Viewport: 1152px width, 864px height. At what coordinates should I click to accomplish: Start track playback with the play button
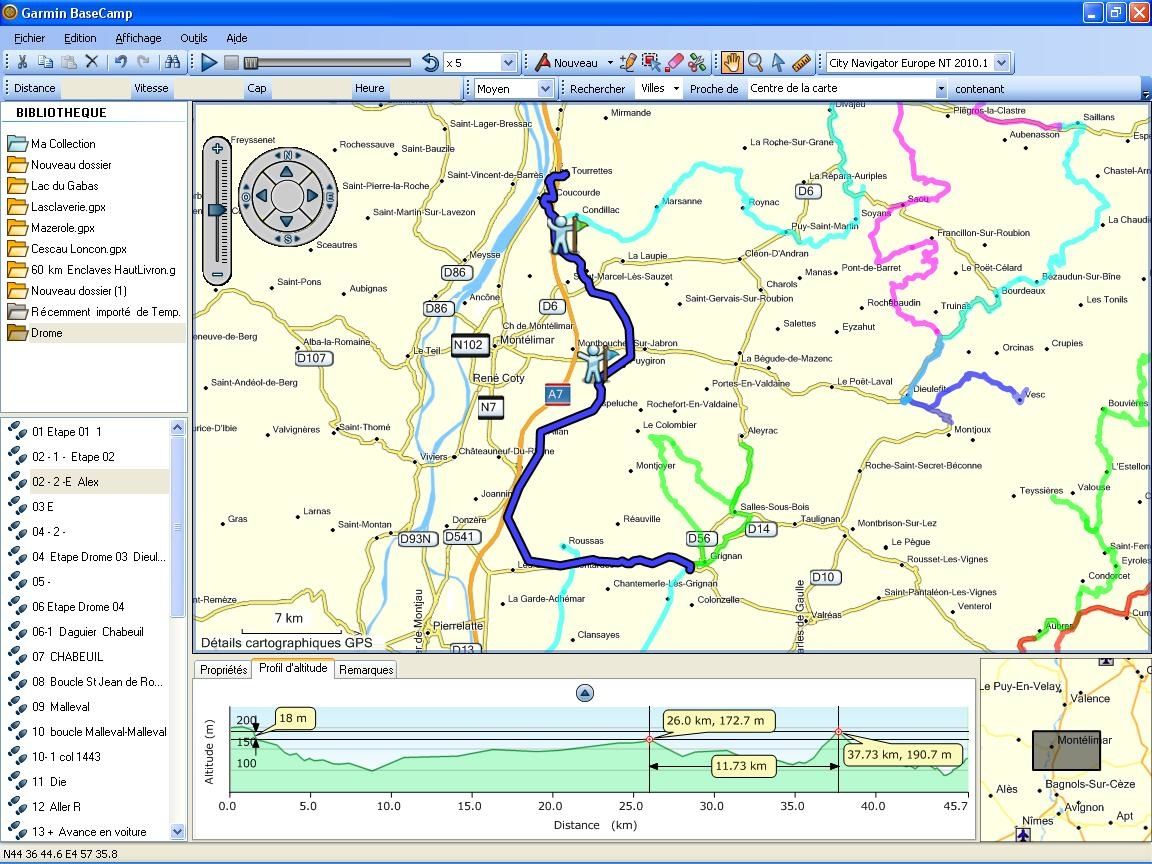[209, 62]
